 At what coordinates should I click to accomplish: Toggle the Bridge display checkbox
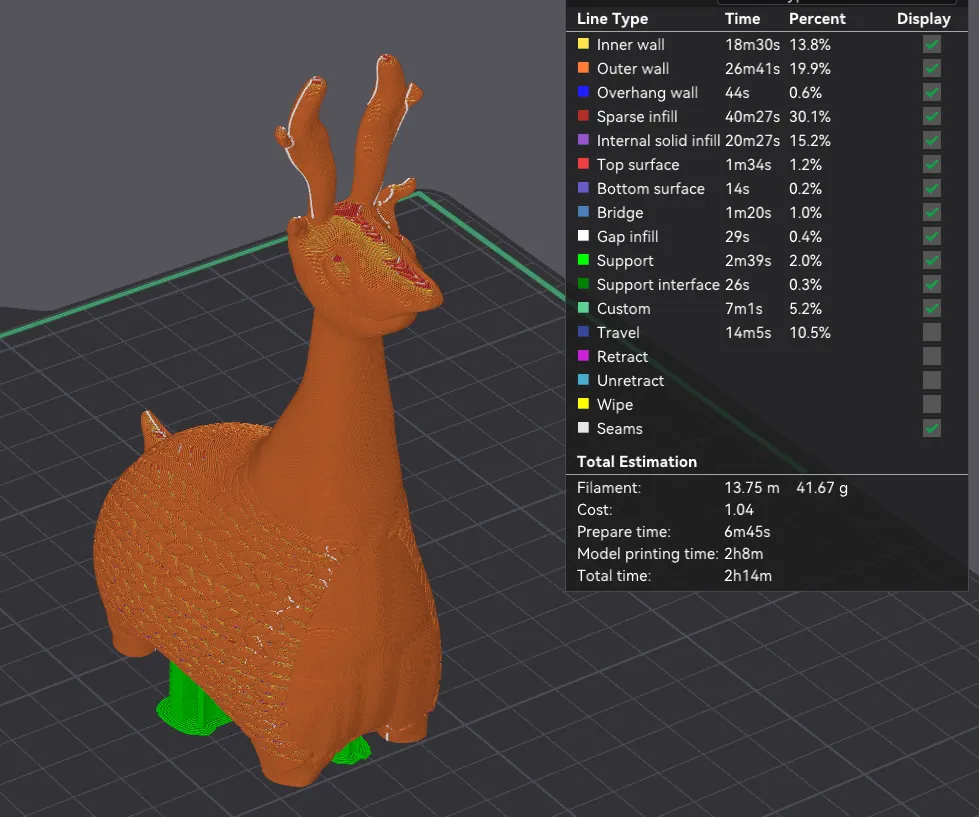coord(932,212)
